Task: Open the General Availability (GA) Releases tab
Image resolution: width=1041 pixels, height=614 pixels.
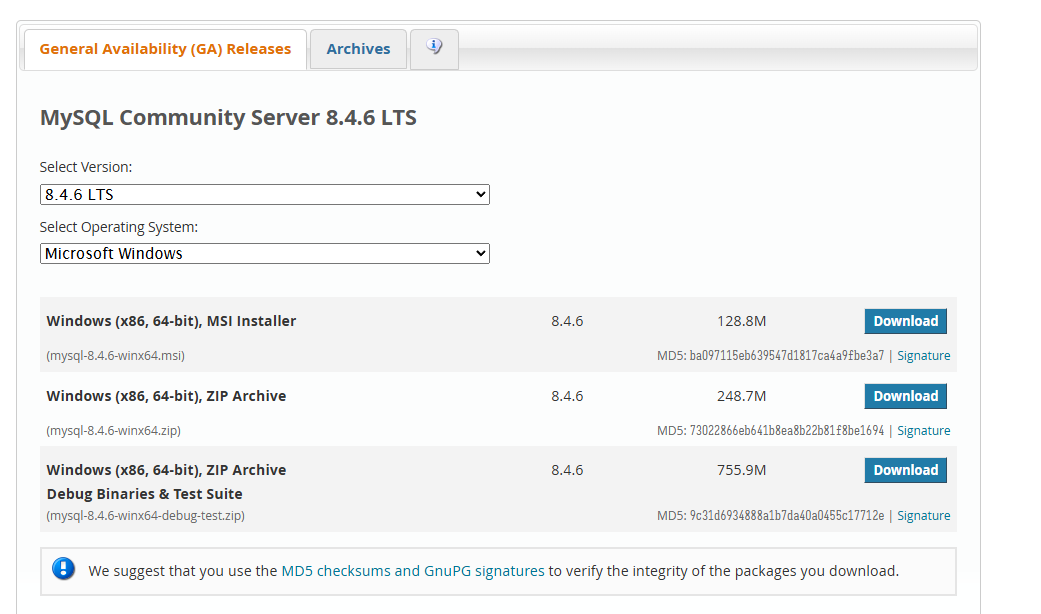Action: tap(165, 49)
